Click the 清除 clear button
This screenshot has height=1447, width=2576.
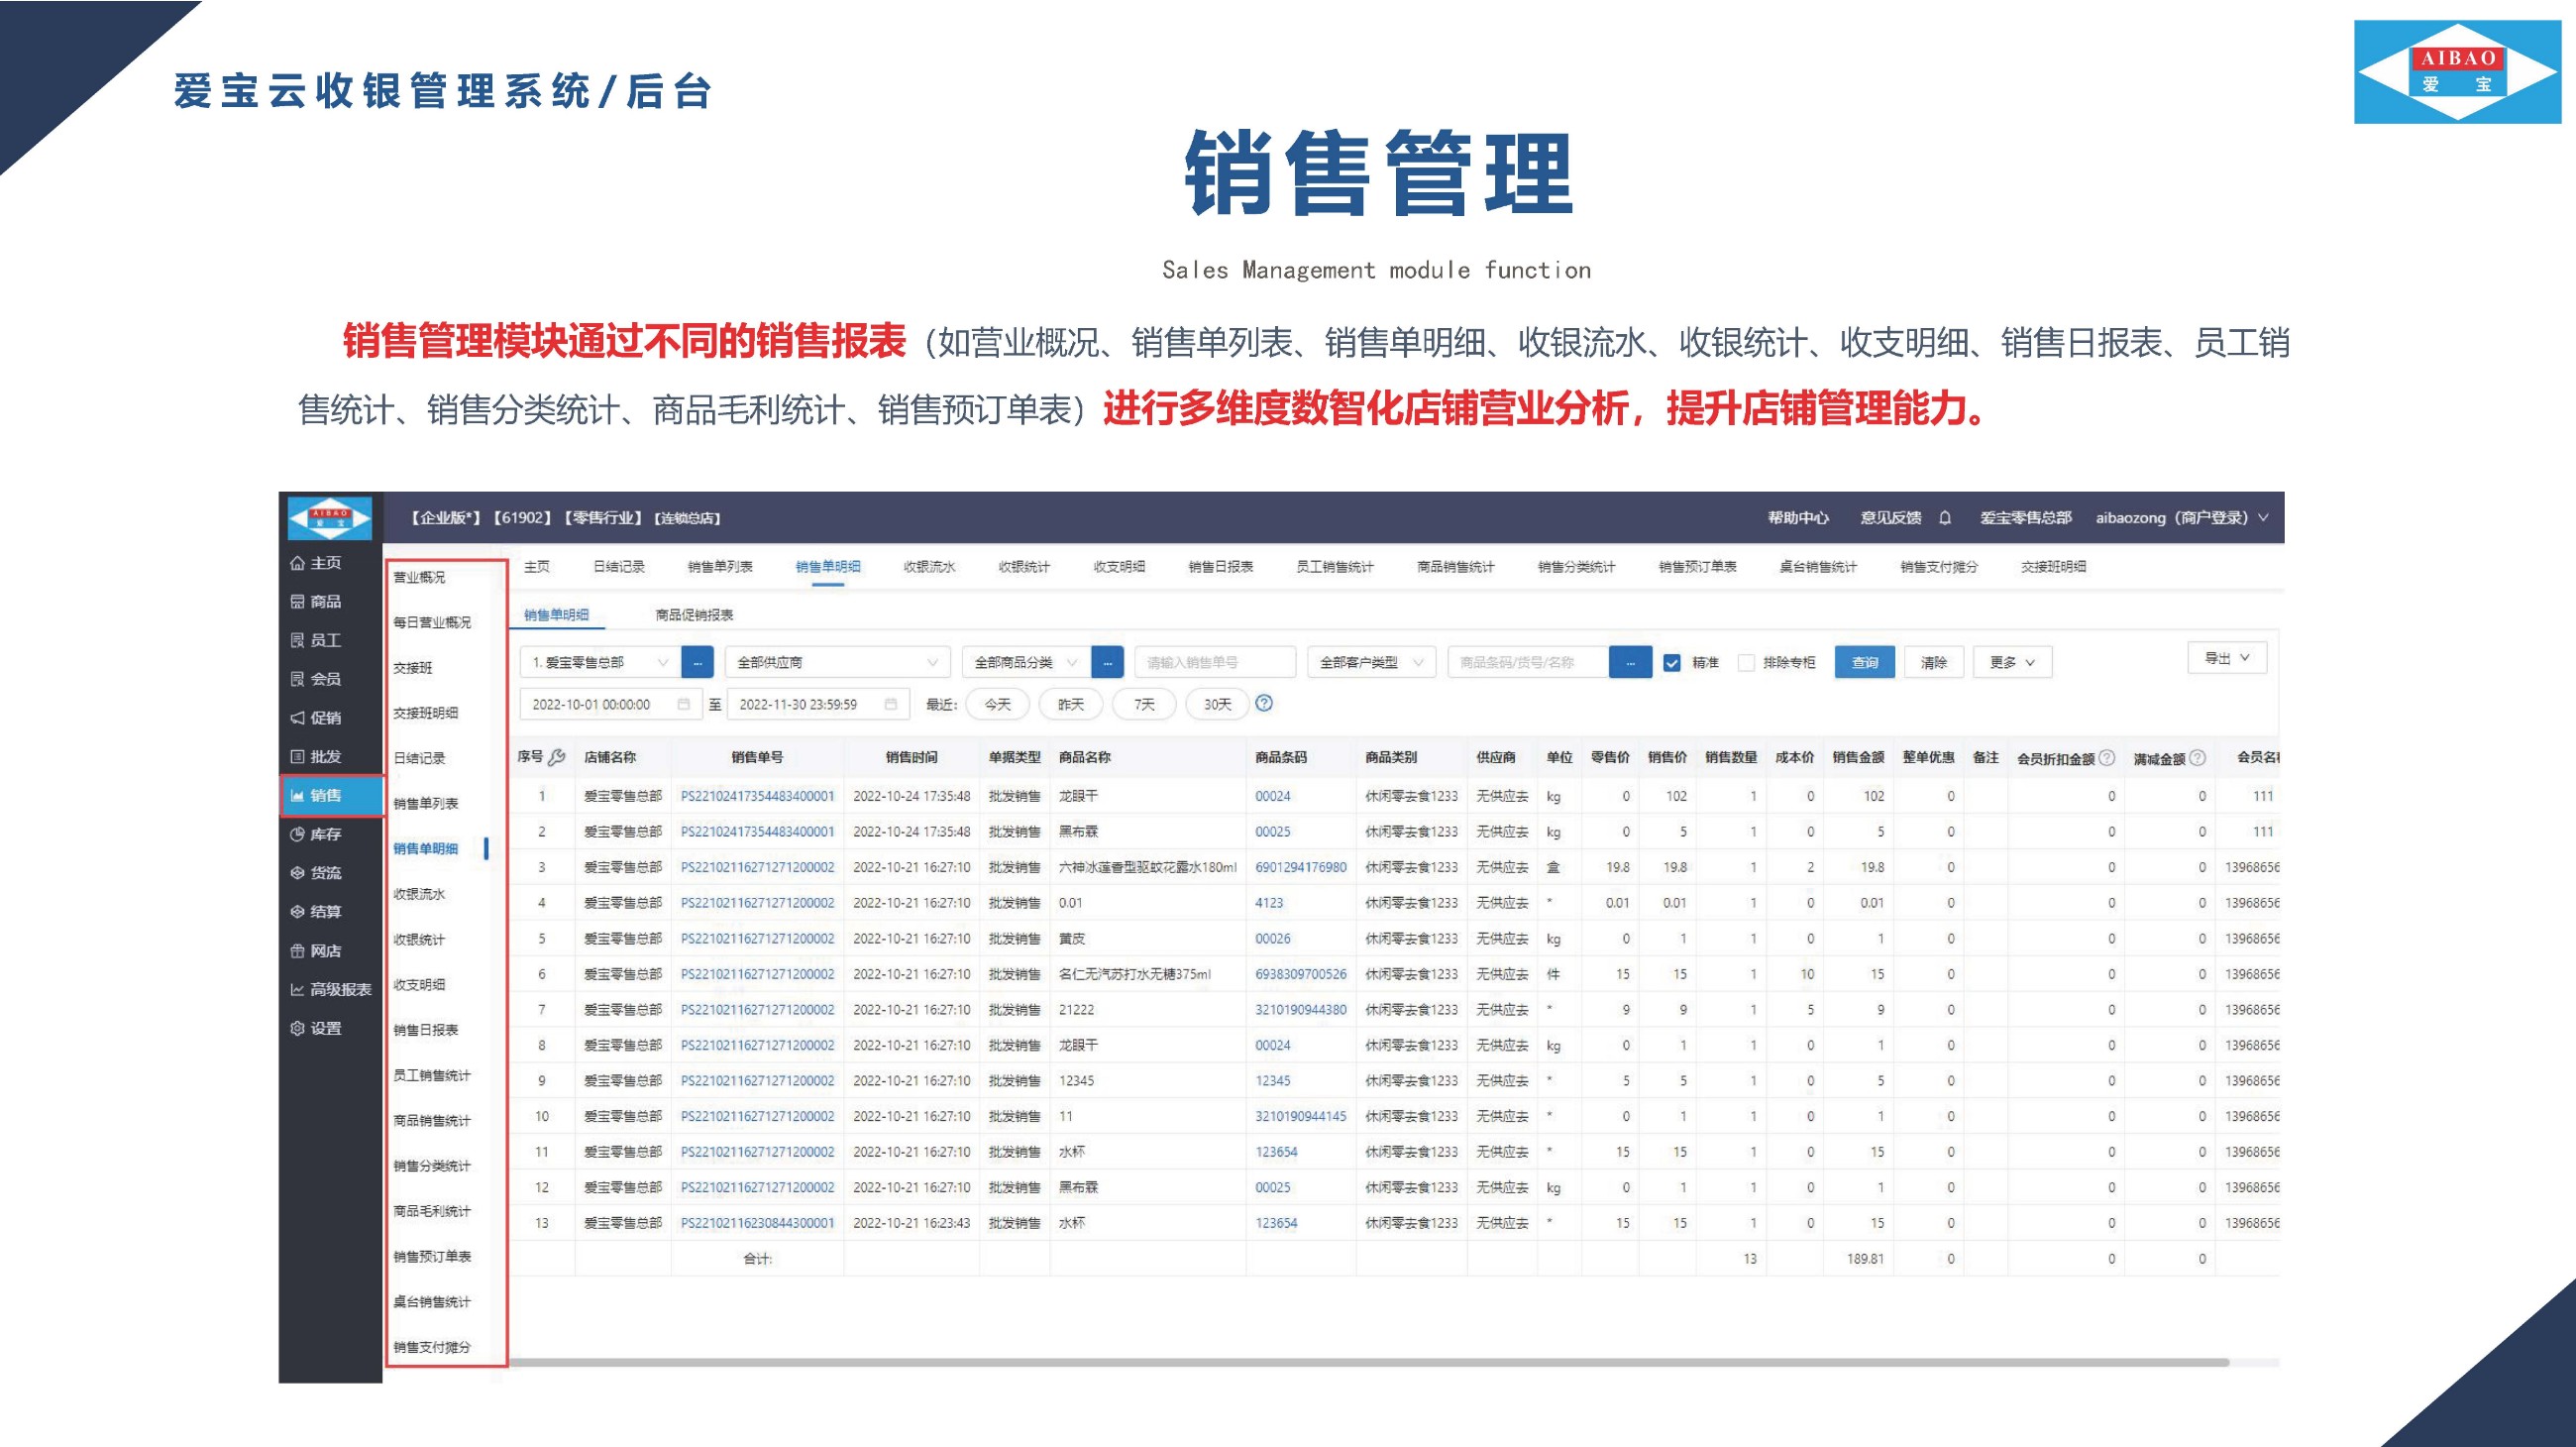pyautogui.click(x=1933, y=662)
